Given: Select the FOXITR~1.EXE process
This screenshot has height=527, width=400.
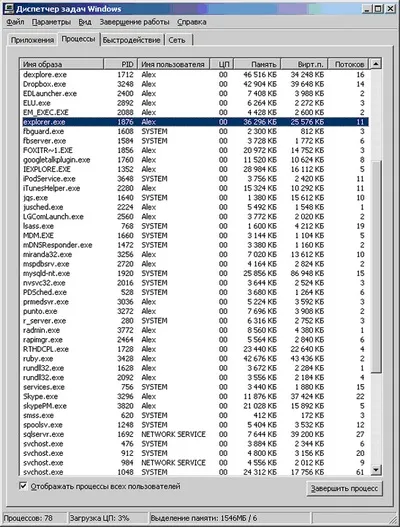Looking at the screenshot, I should [x=194, y=150].
